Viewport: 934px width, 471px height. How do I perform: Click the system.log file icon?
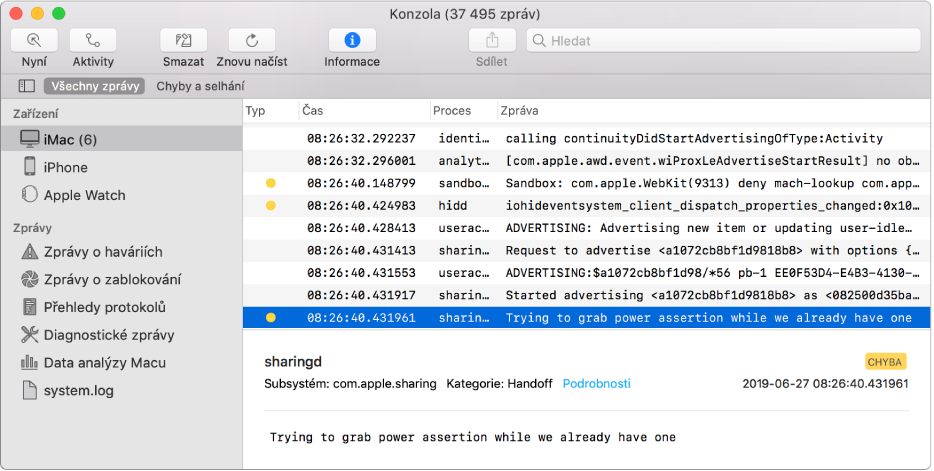(30, 390)
